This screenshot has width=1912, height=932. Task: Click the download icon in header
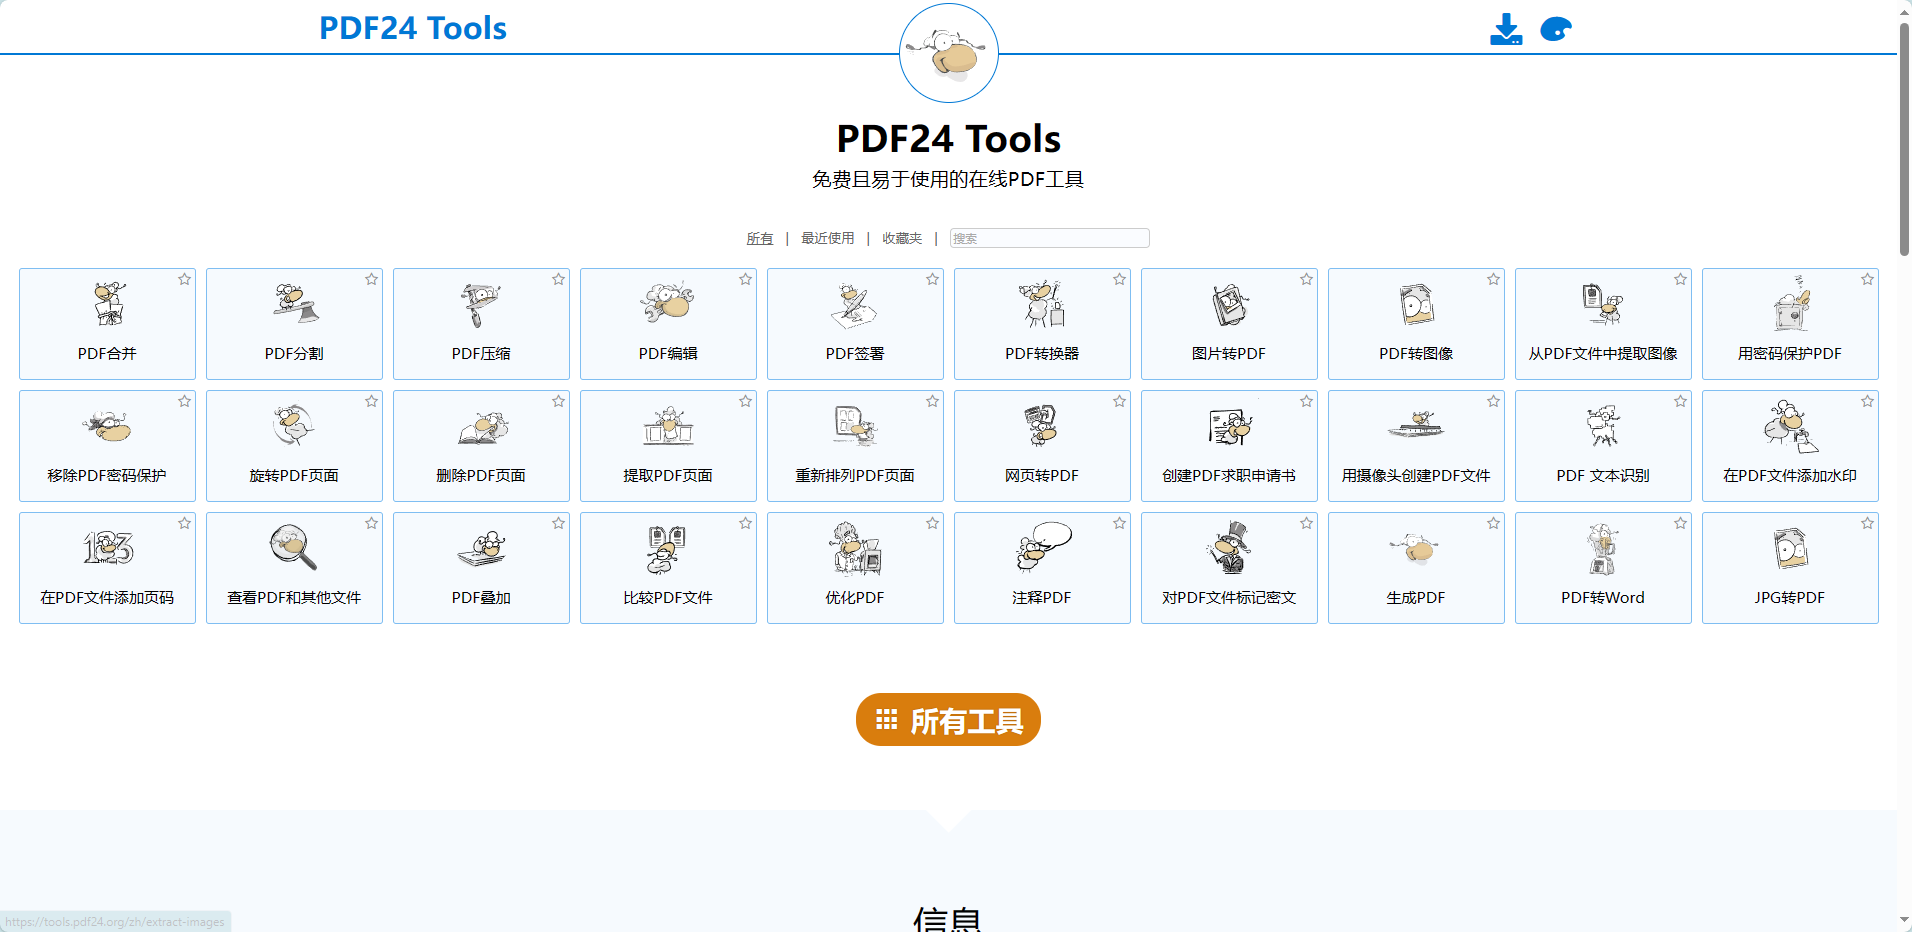click(1506, 29)
